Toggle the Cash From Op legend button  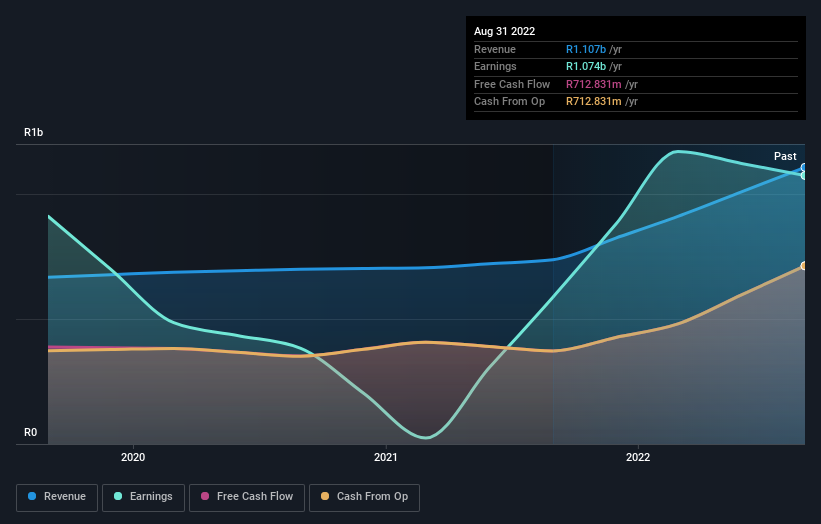coord(364,497)
